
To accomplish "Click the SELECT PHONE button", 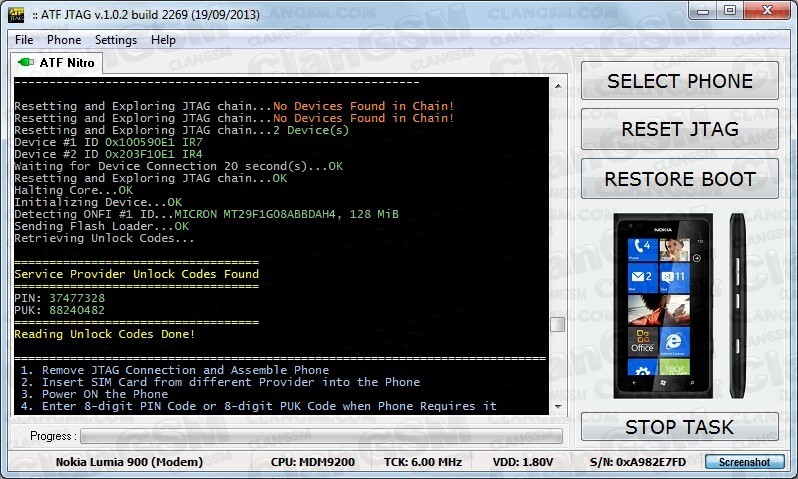I will (679, 81).
